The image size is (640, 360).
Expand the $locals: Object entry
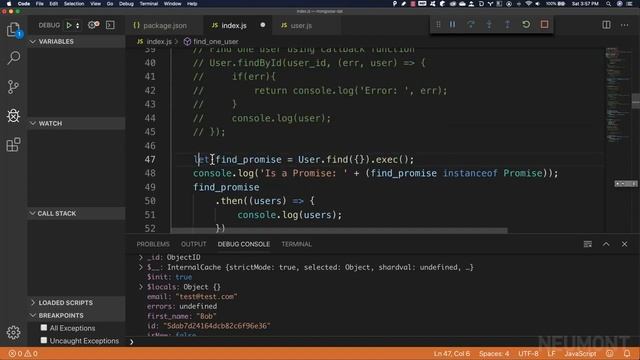coord(141,287)
